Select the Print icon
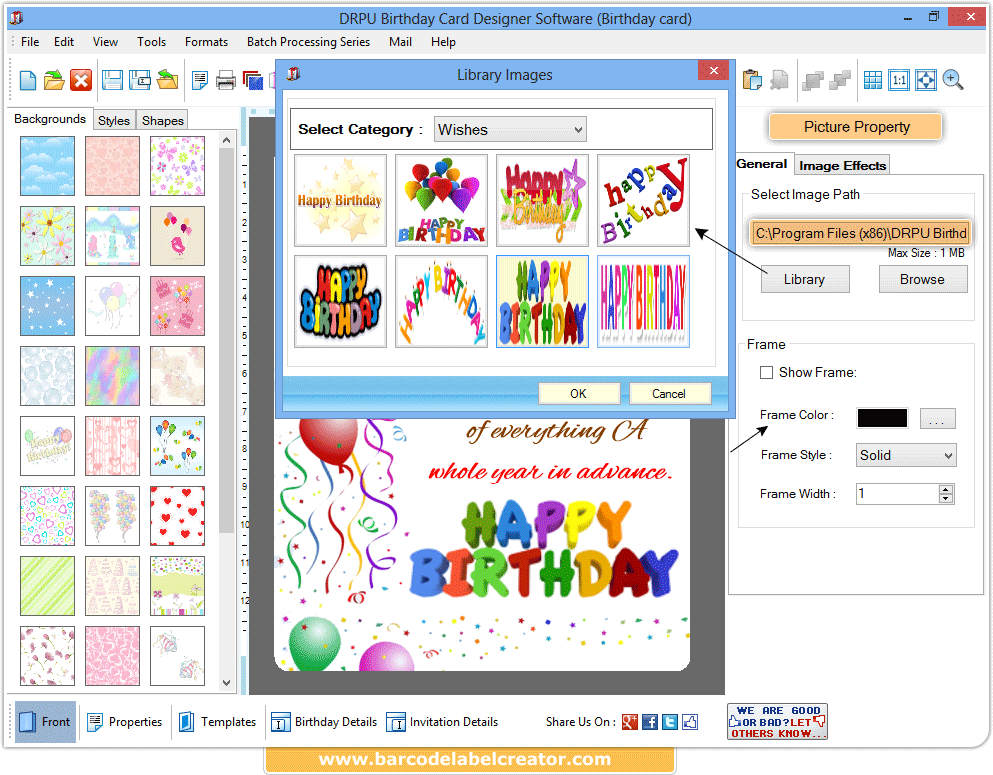 coord(226,80)
